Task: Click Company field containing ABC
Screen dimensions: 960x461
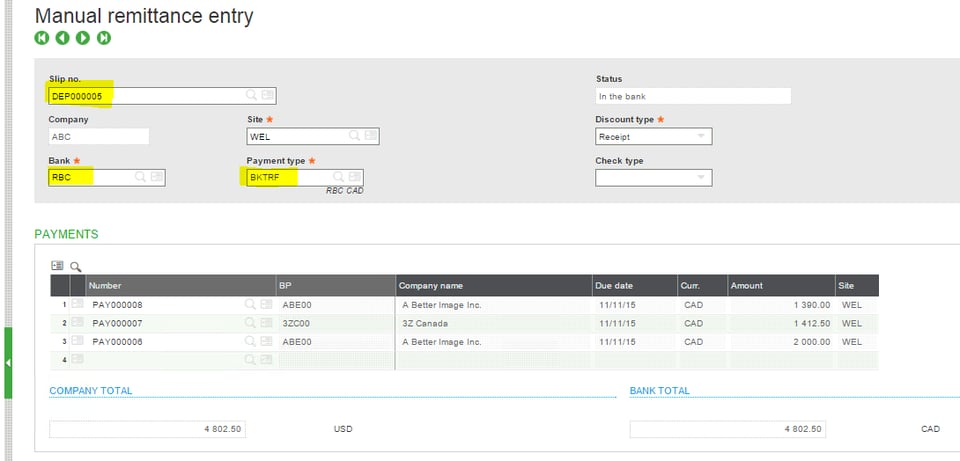Action: point(99,137)
